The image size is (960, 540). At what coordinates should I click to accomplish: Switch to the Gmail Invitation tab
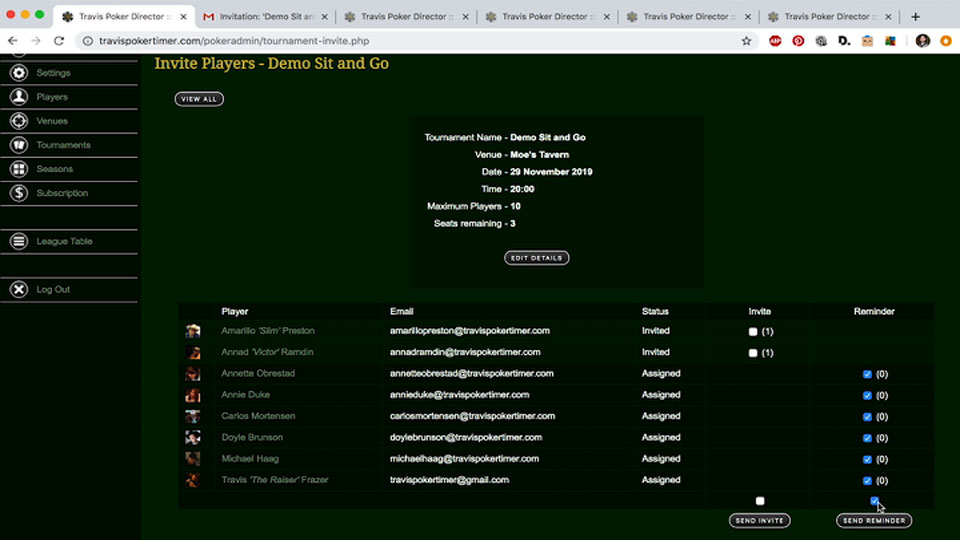click(260, 17)
